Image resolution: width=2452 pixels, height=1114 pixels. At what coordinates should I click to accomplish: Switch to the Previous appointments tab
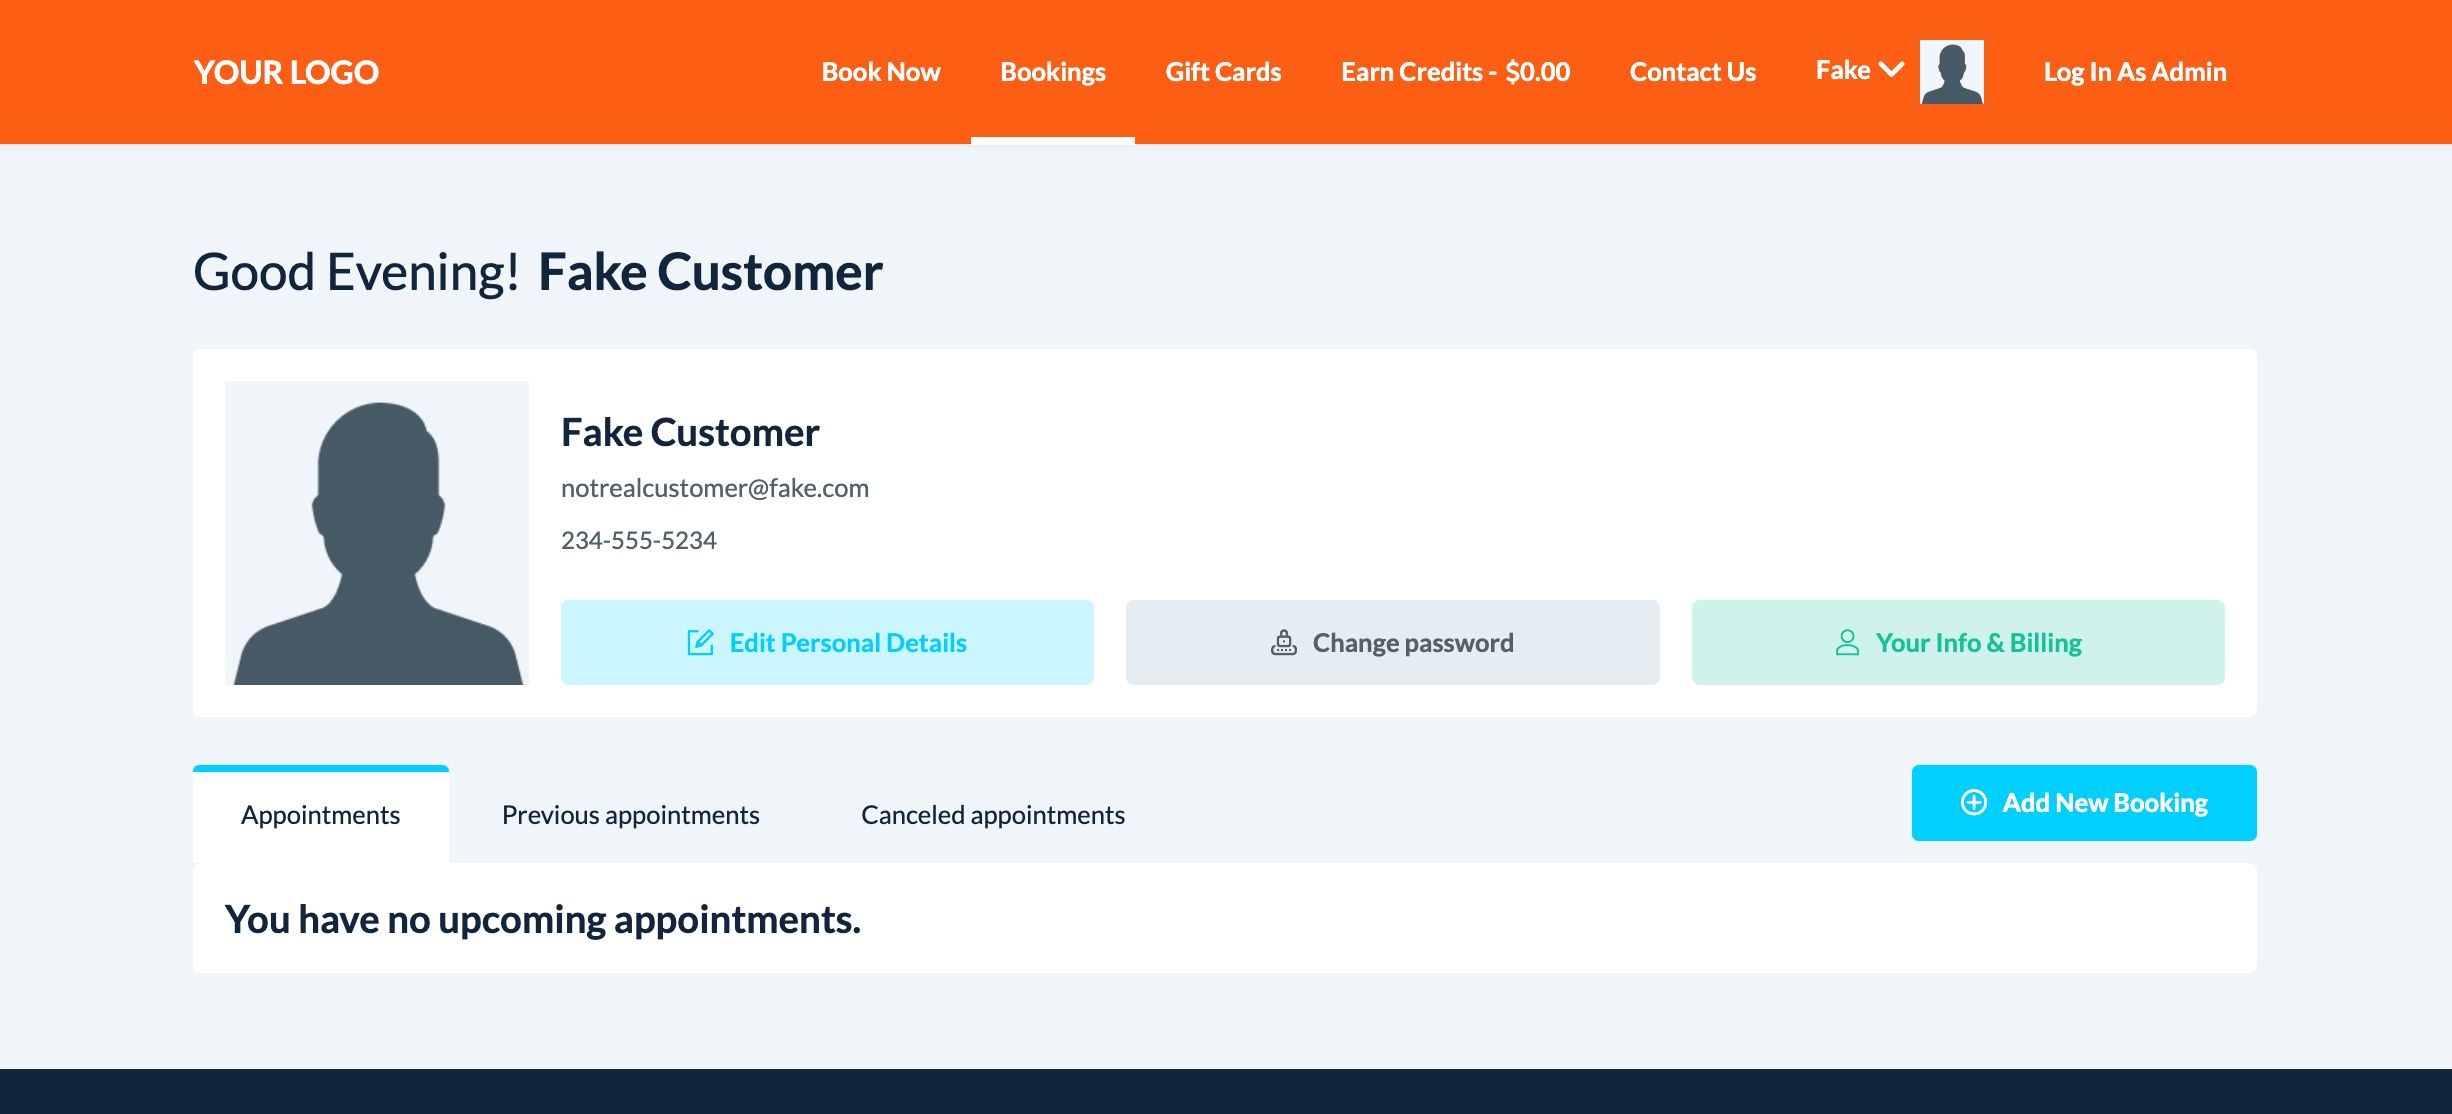630,815
